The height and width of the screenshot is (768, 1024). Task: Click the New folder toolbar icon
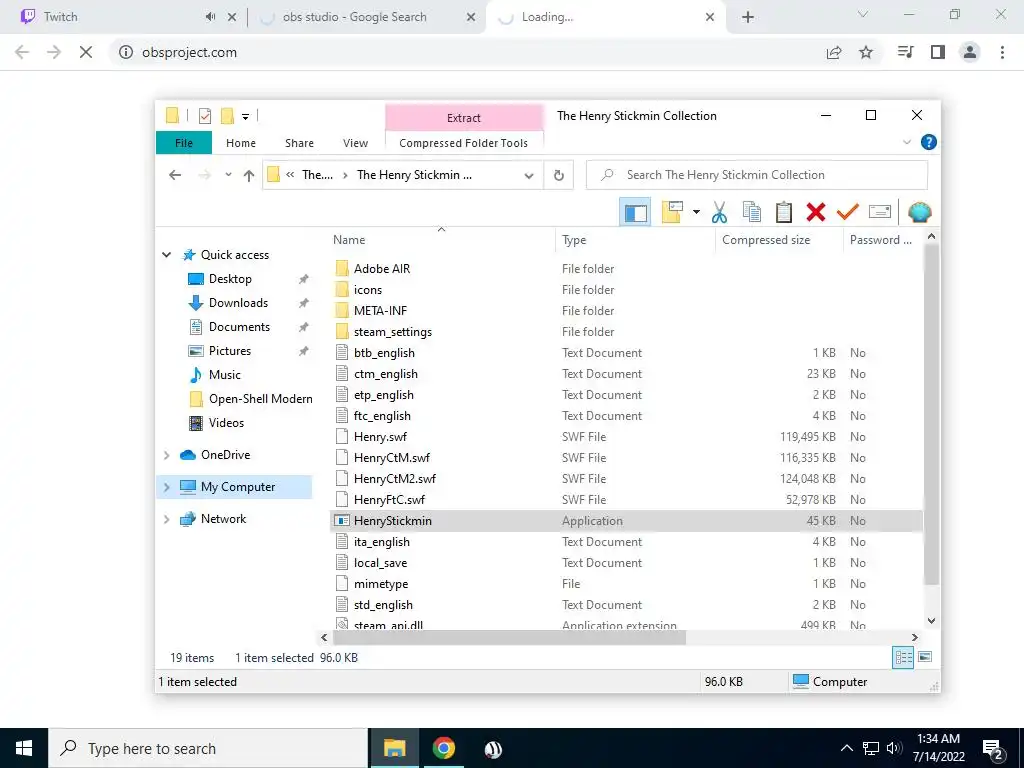(672, 212)
